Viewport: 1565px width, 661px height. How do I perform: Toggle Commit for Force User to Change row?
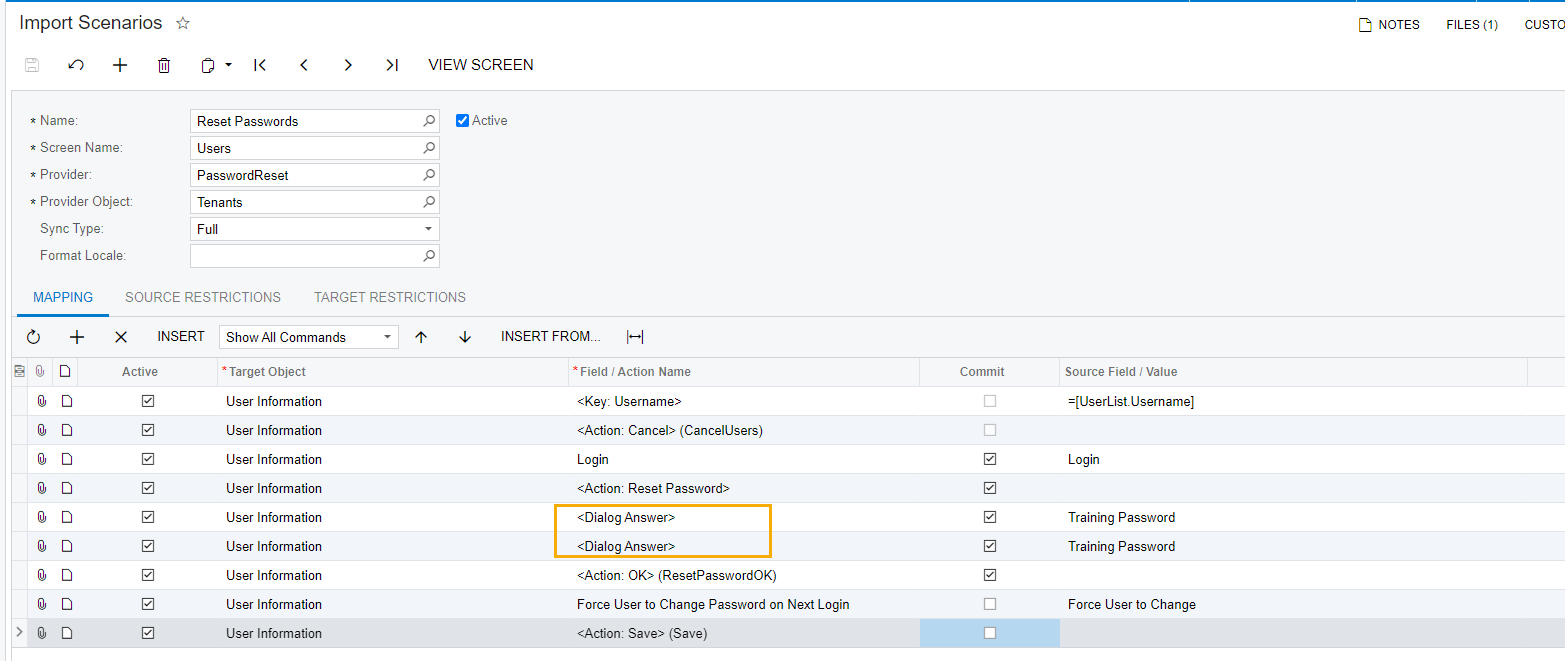(x=990, y=604)
